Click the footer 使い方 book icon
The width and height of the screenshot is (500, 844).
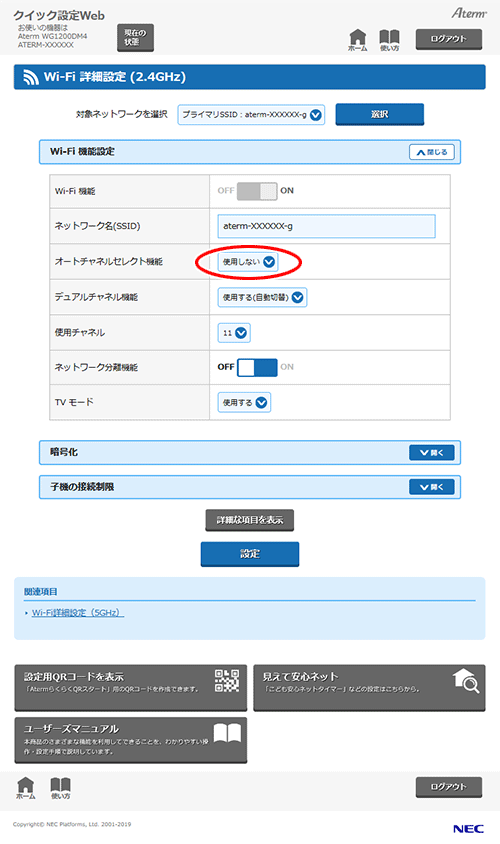[x=60, y=788]
